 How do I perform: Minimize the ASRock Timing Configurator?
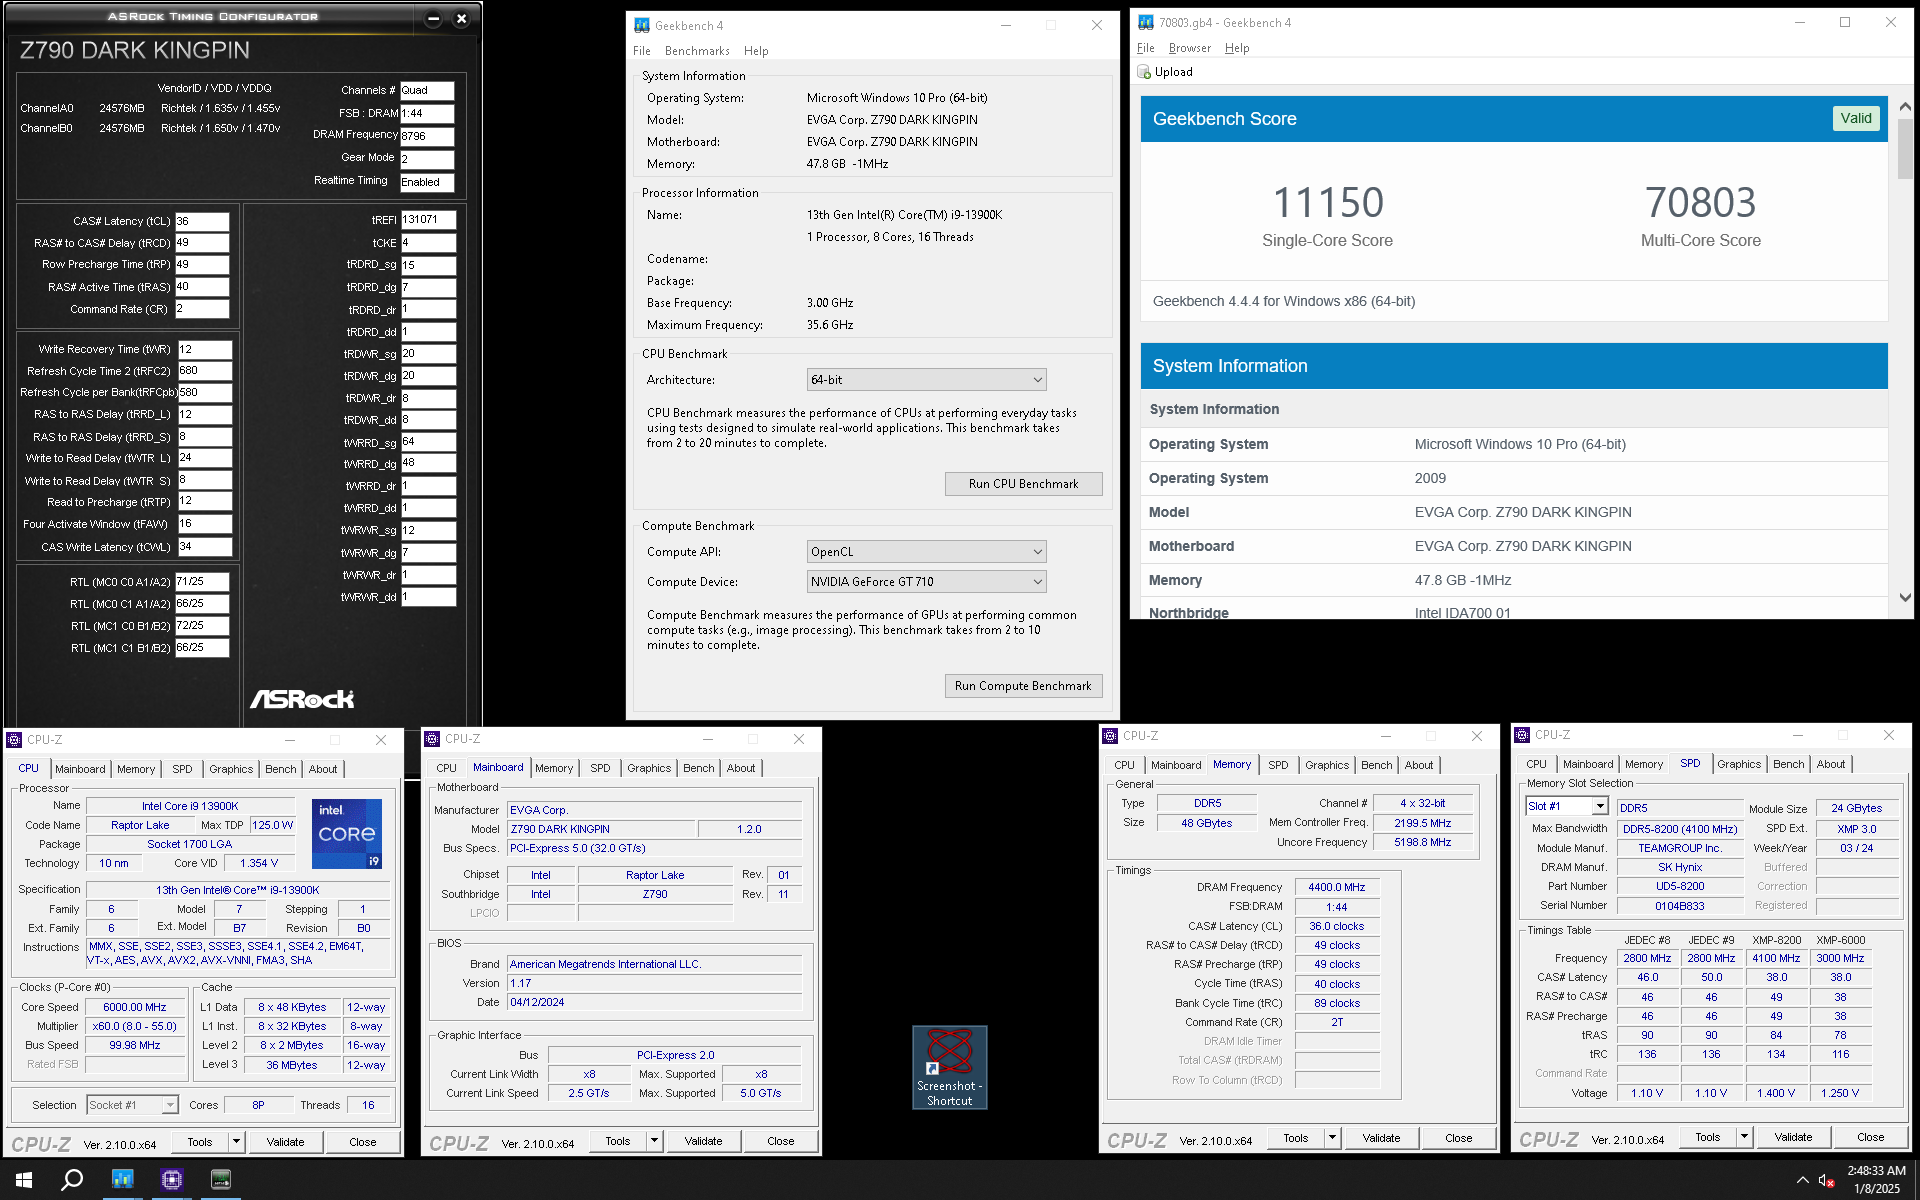click(433, 18)
